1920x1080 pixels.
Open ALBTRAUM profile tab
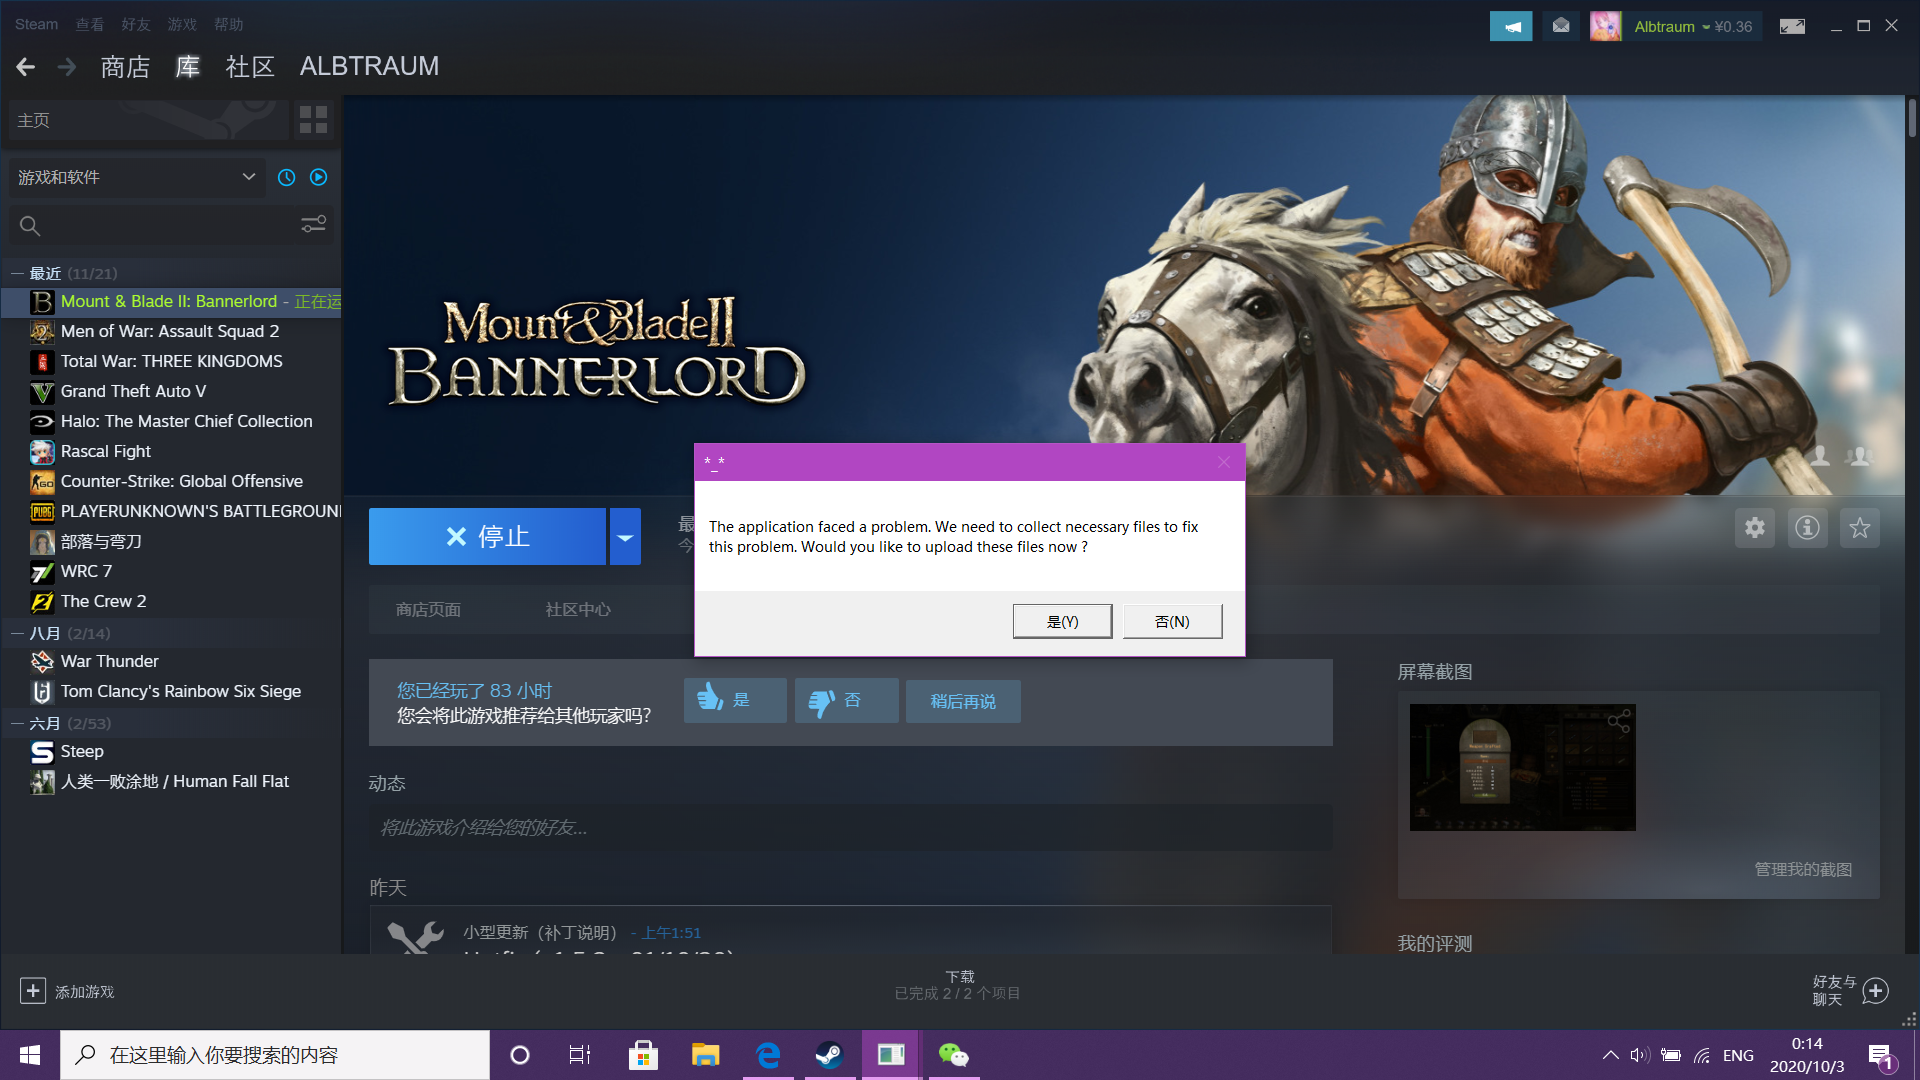coord(369,66)
